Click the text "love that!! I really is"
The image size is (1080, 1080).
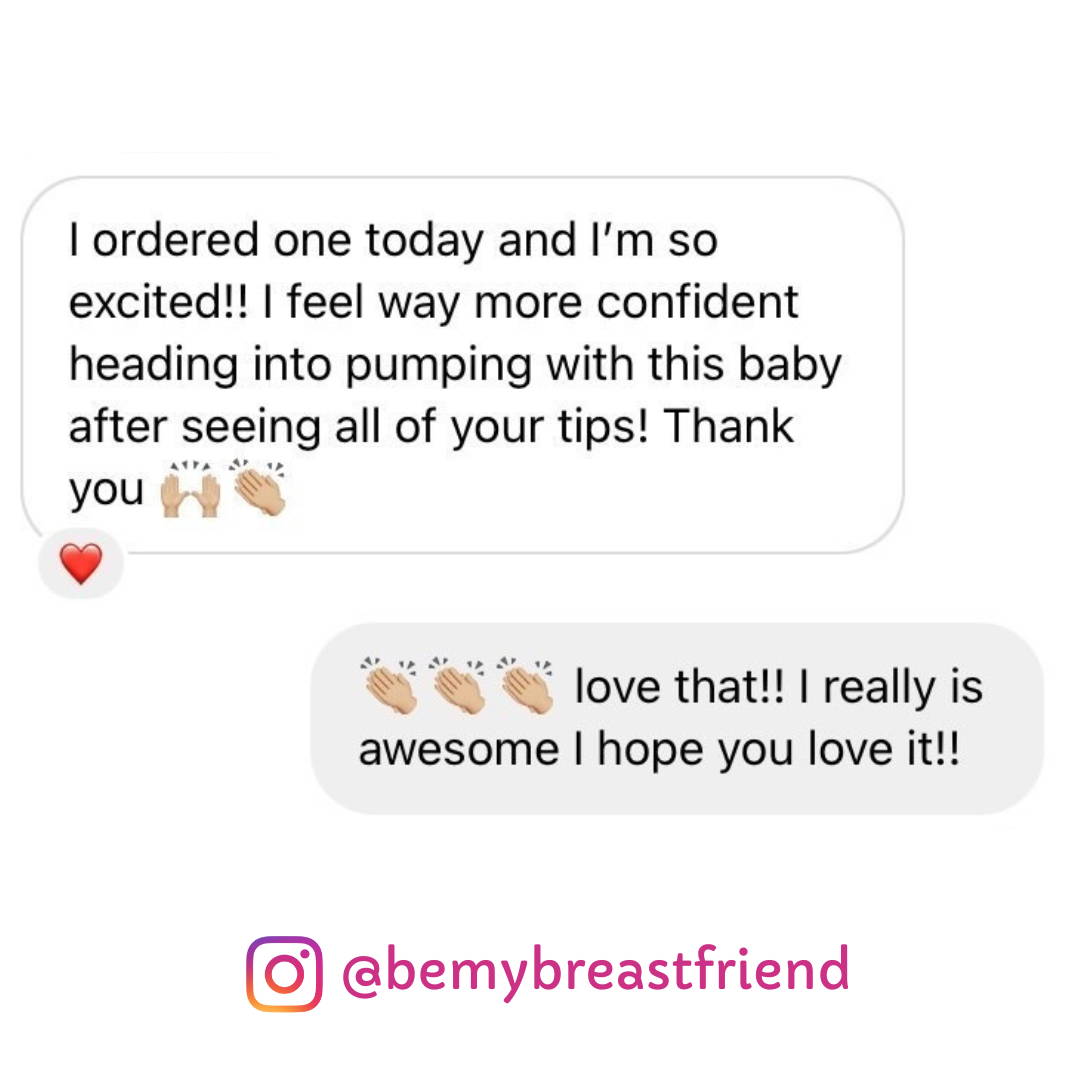coord(778,687)
